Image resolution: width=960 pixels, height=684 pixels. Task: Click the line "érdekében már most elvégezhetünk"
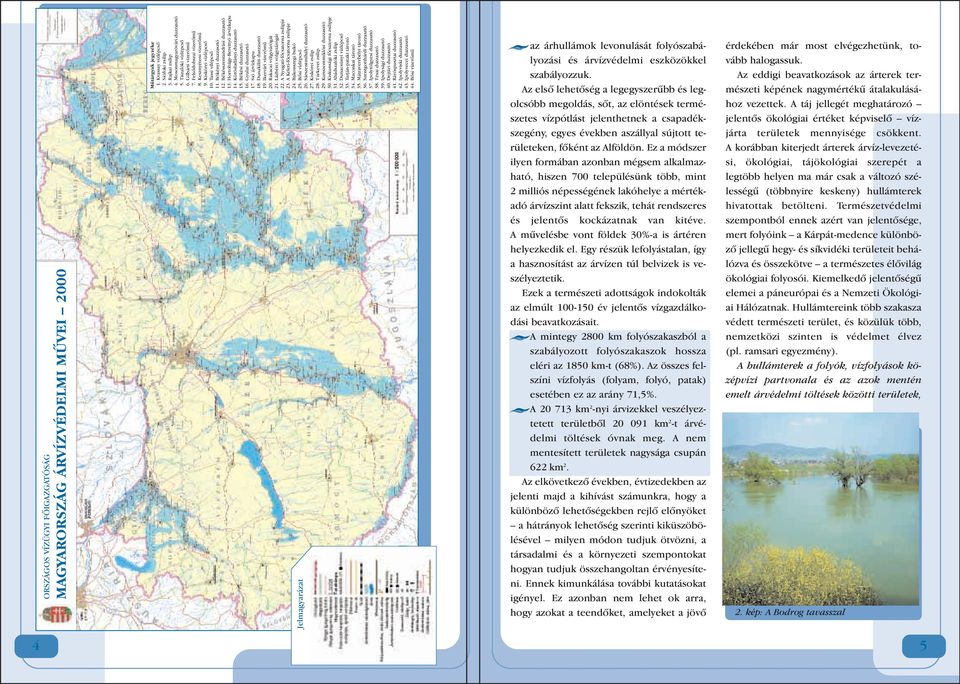pos(823,46)
